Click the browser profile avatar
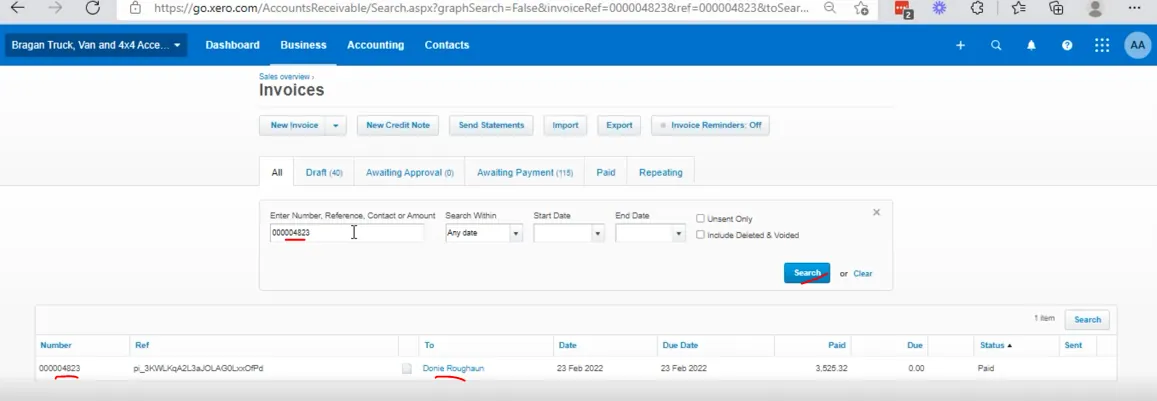This screenshot has height=401, width=1157. click(1096, 8)
